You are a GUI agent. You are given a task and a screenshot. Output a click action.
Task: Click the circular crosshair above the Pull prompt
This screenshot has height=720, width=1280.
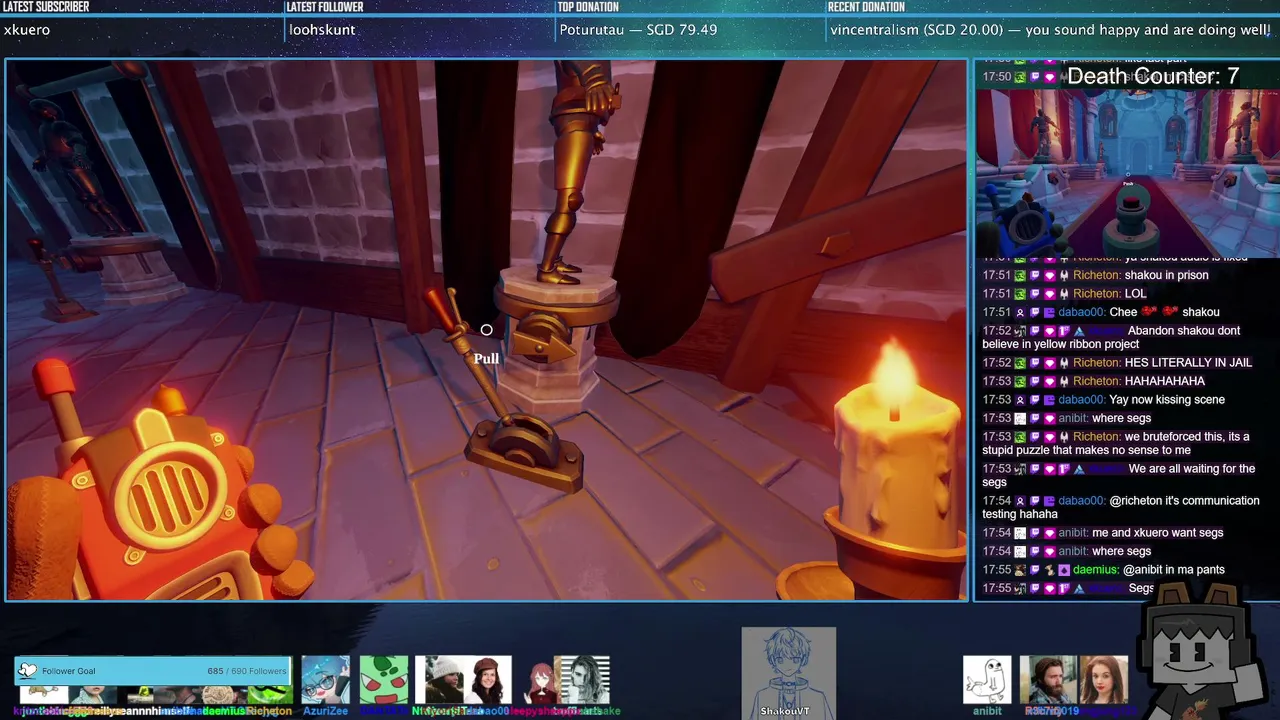coord(486,330)
